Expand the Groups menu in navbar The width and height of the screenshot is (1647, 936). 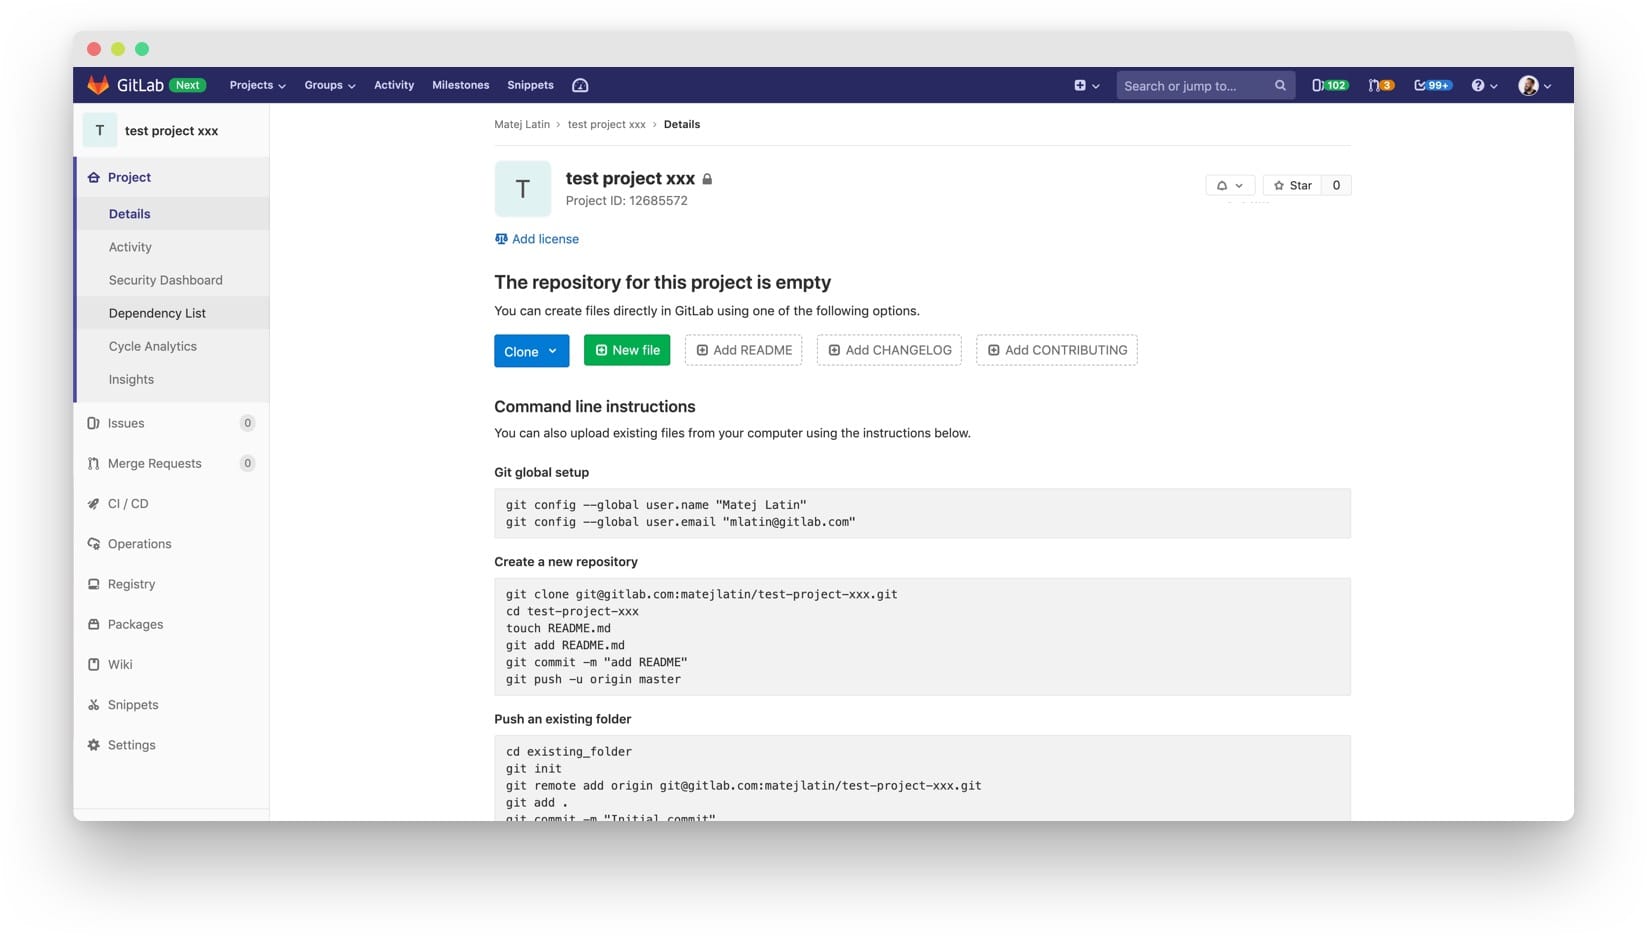[x=330, y=86]
